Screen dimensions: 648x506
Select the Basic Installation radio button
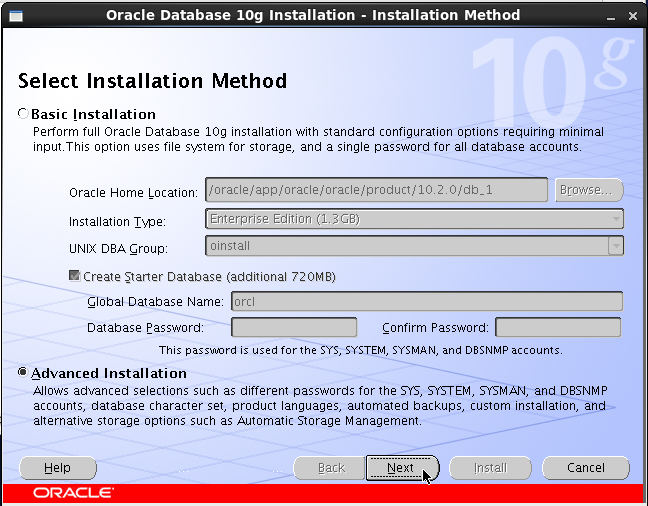click(x=23, y=114)
